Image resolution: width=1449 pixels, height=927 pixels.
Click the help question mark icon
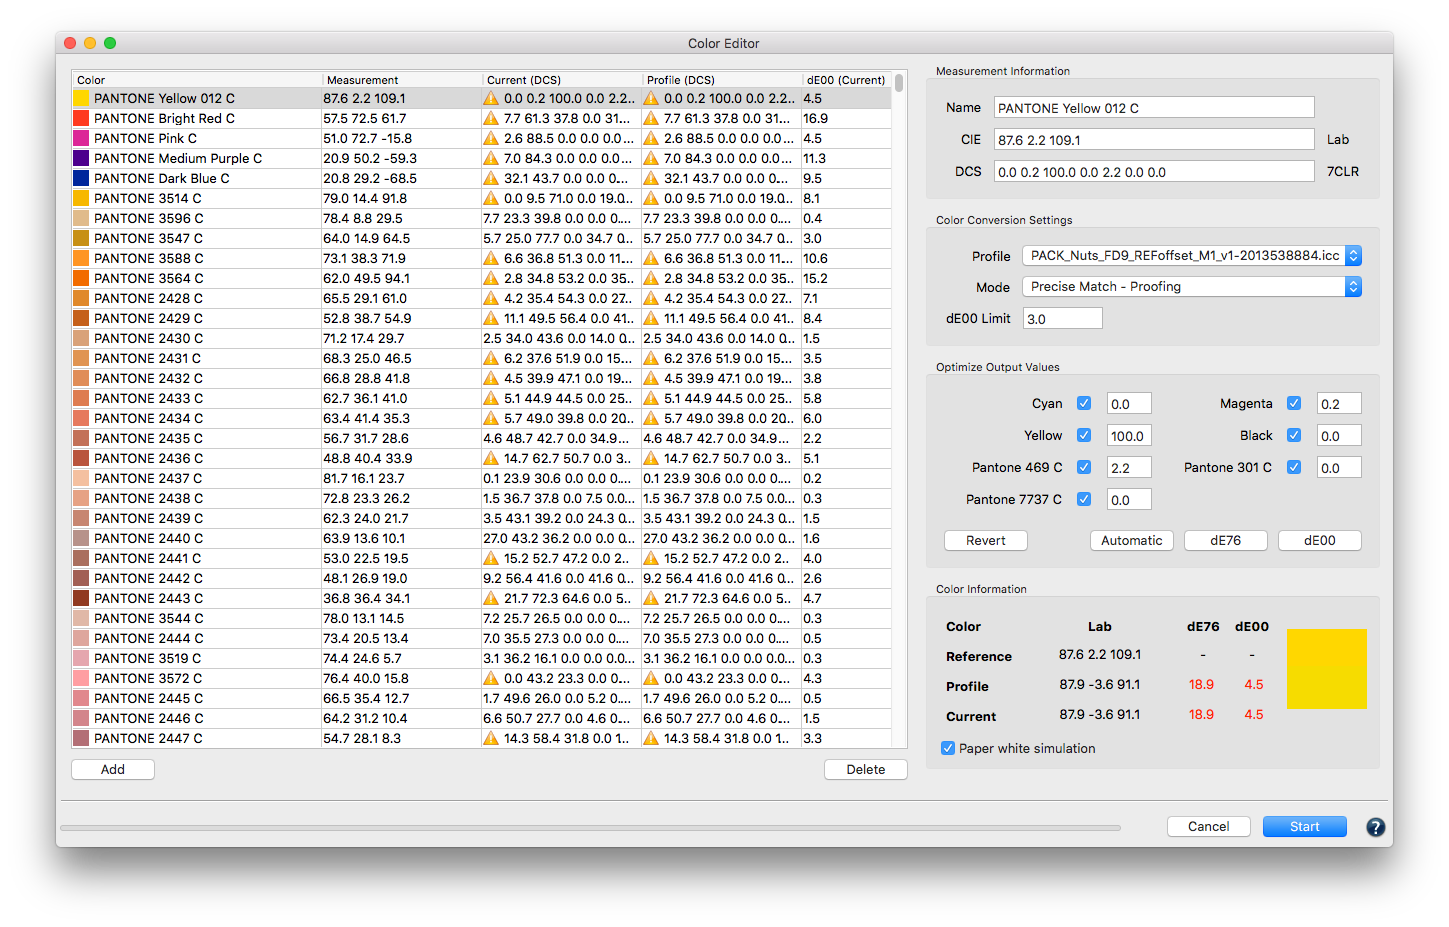1376,827
